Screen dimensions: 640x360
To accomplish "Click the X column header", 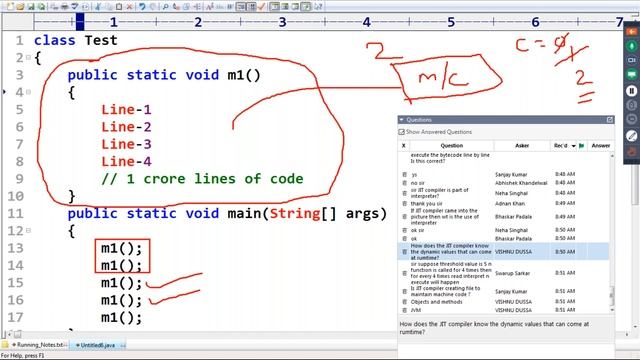I will [x=403, y=145].
